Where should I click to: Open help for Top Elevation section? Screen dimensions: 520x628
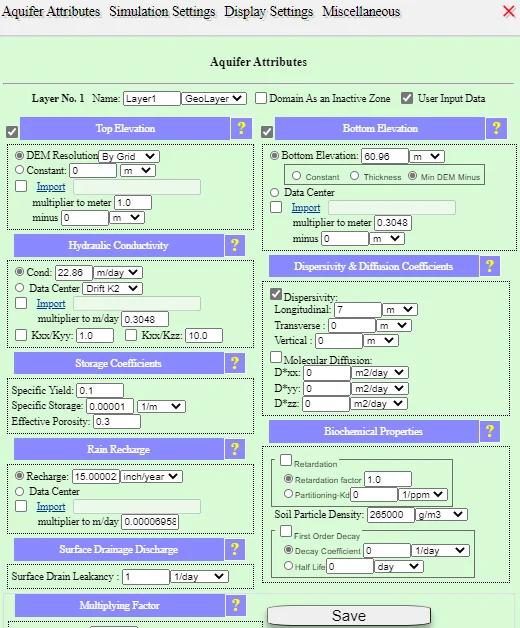tap(241, 128)
